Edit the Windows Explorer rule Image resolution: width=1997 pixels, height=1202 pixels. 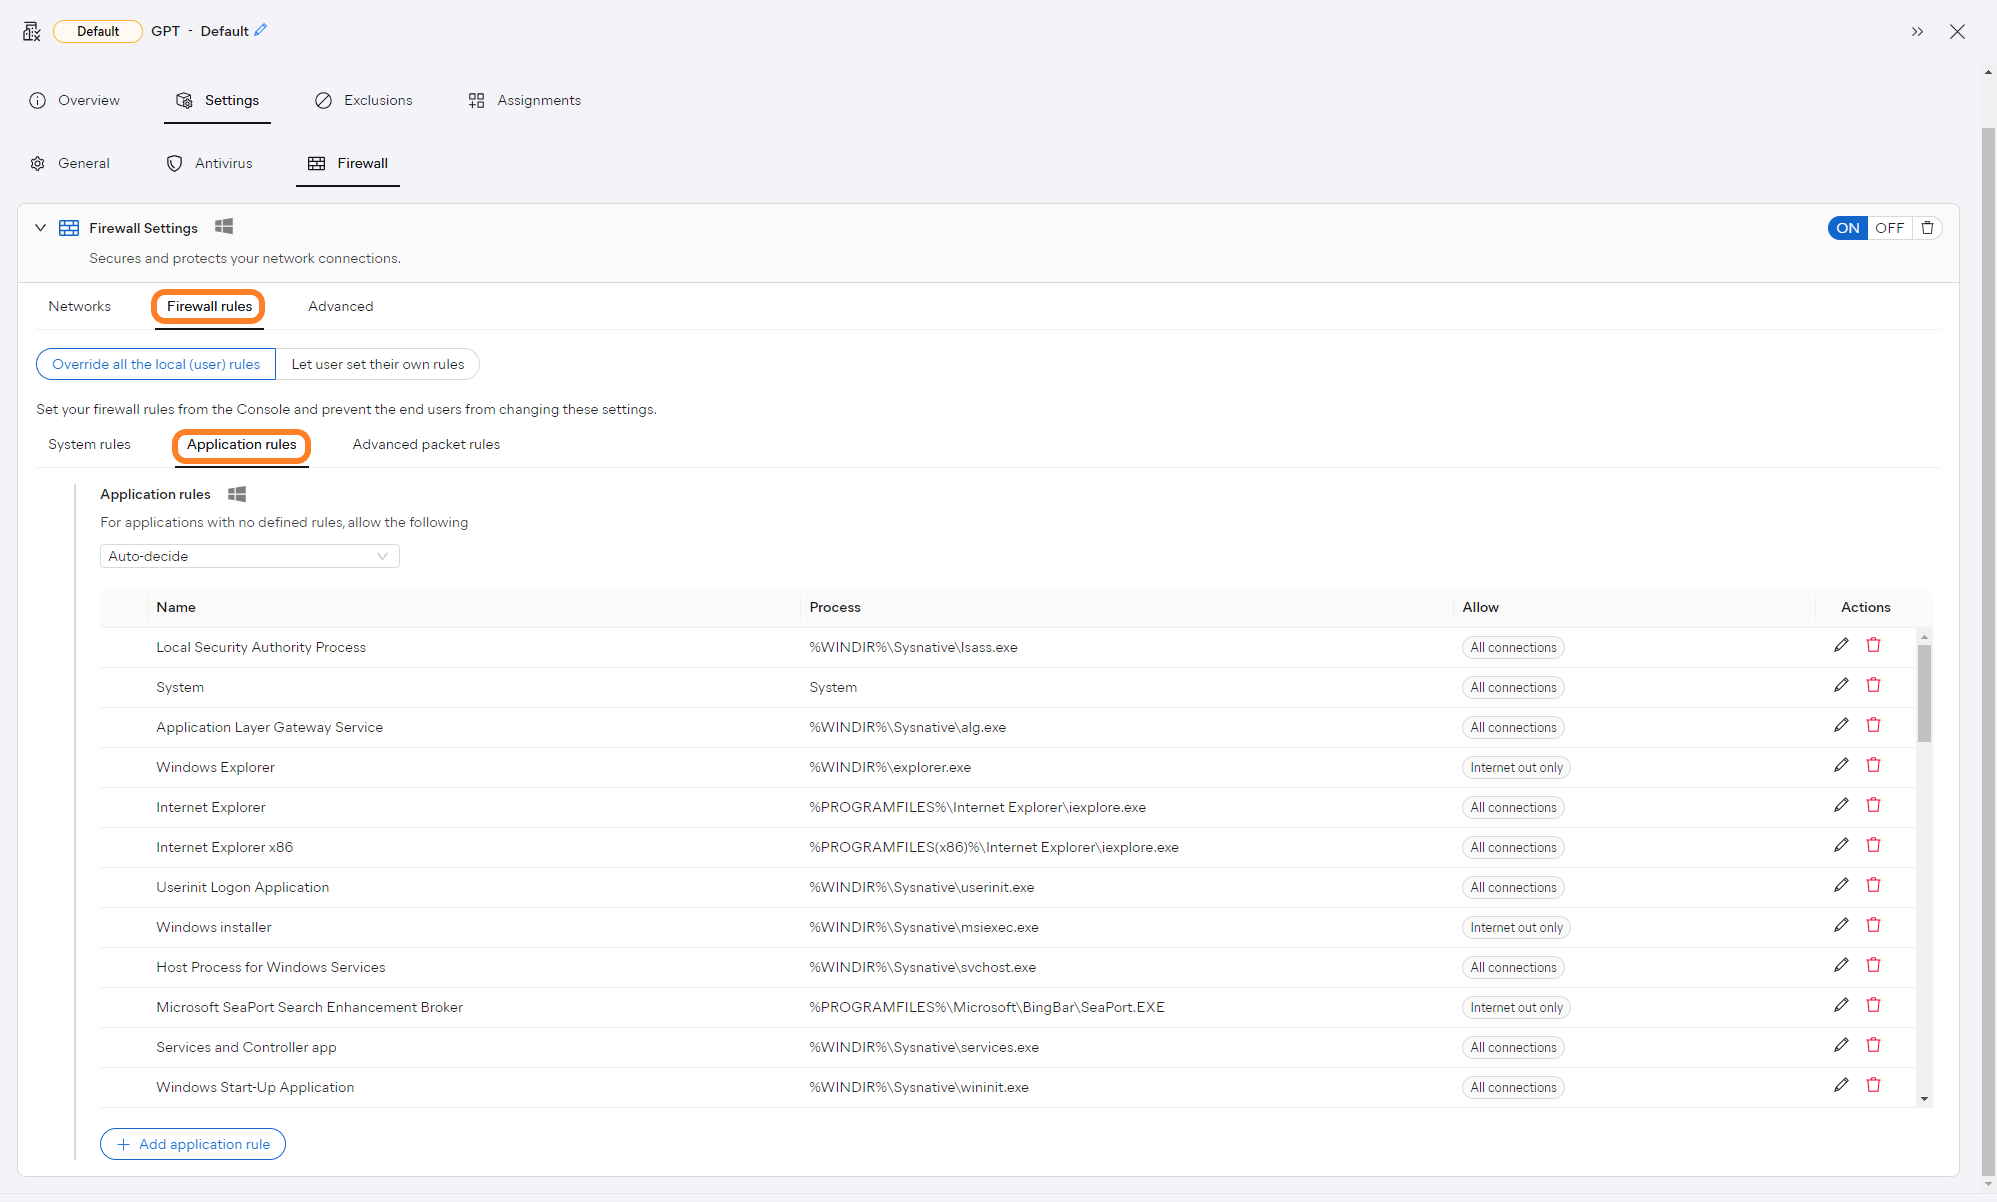coord(1841,765)
